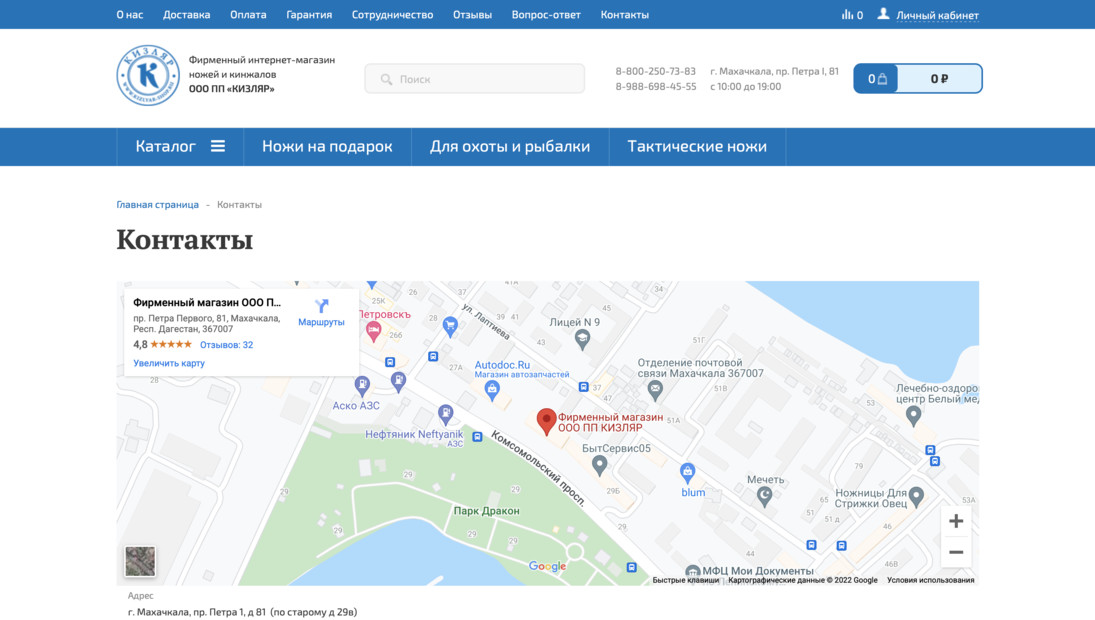
Task: Click the БытСервис05 map pin
Action: click(x=599, y=466)
